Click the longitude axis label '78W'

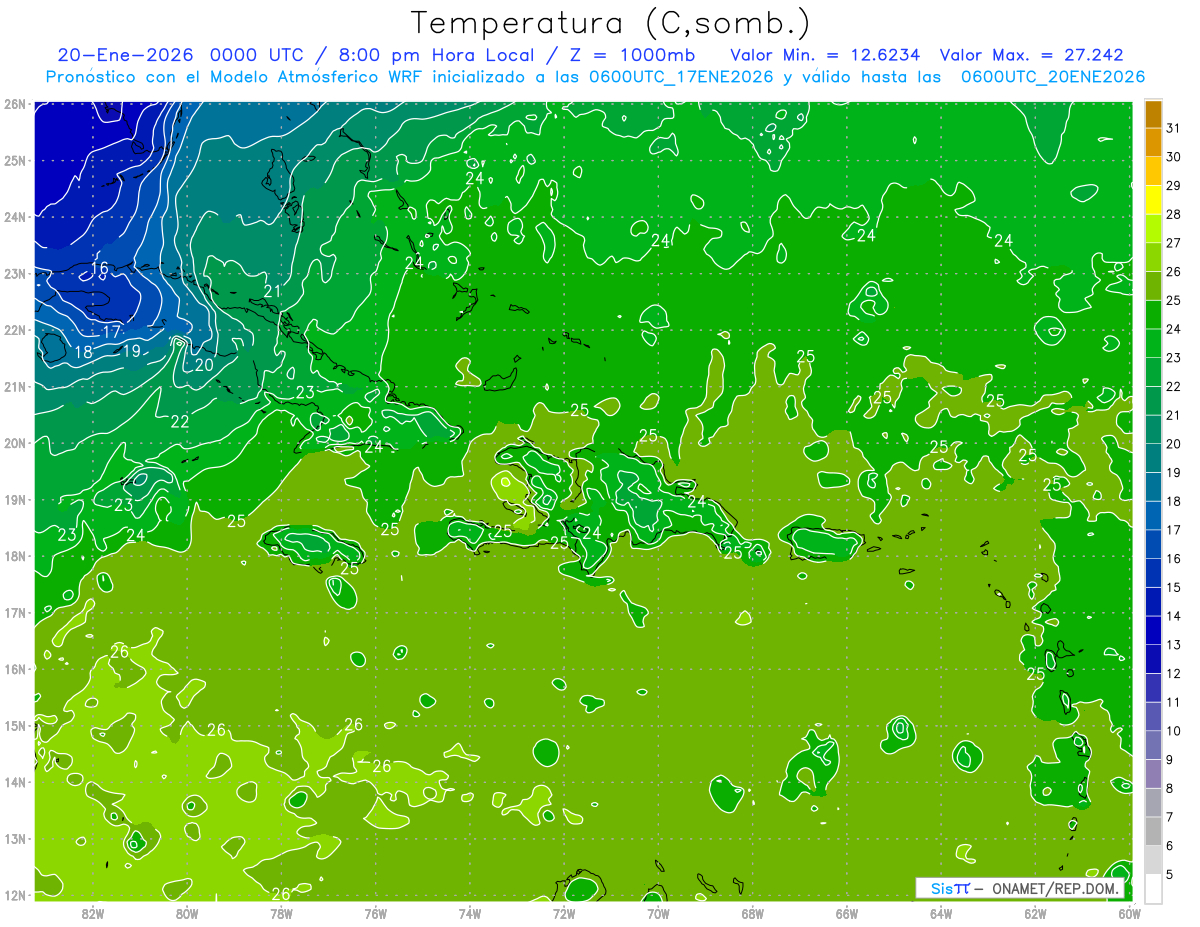pos(281,913)
